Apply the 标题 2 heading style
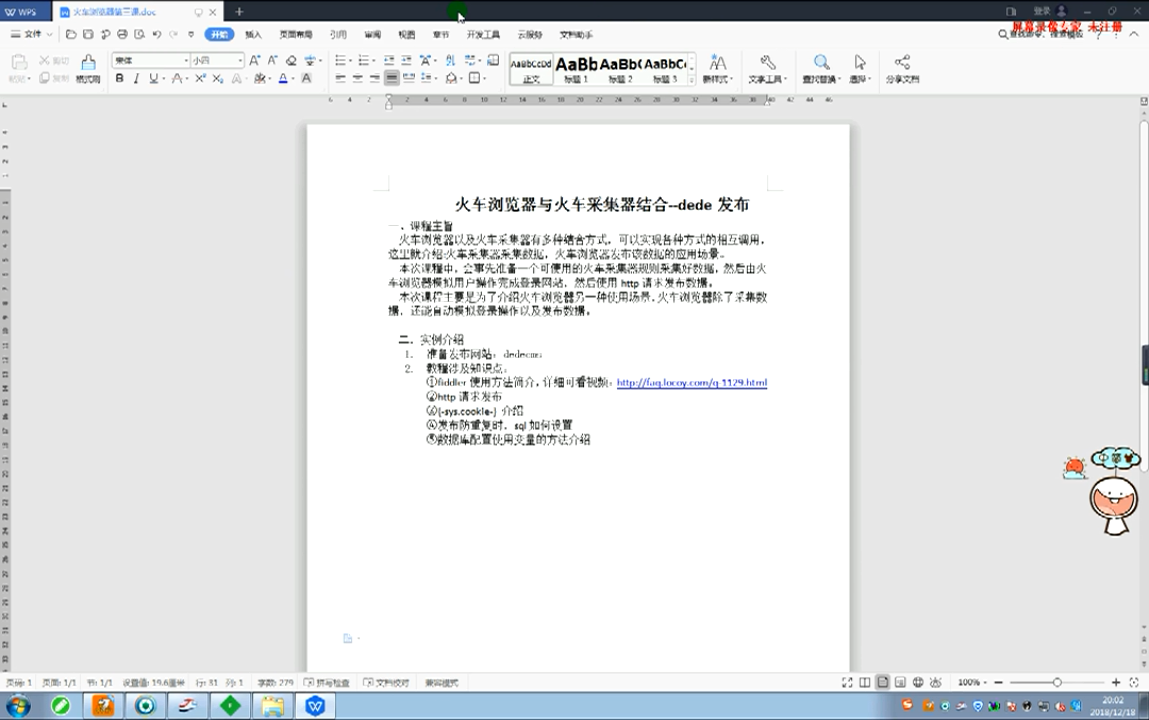This screenshot has height=720, width=1149. (x=620, y=70)
